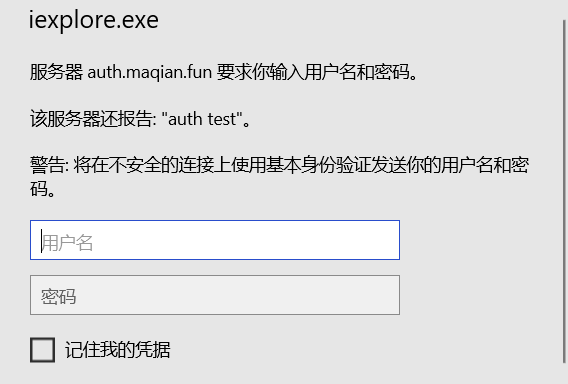Click the 警告 warning message heading word

pos(47,165)
